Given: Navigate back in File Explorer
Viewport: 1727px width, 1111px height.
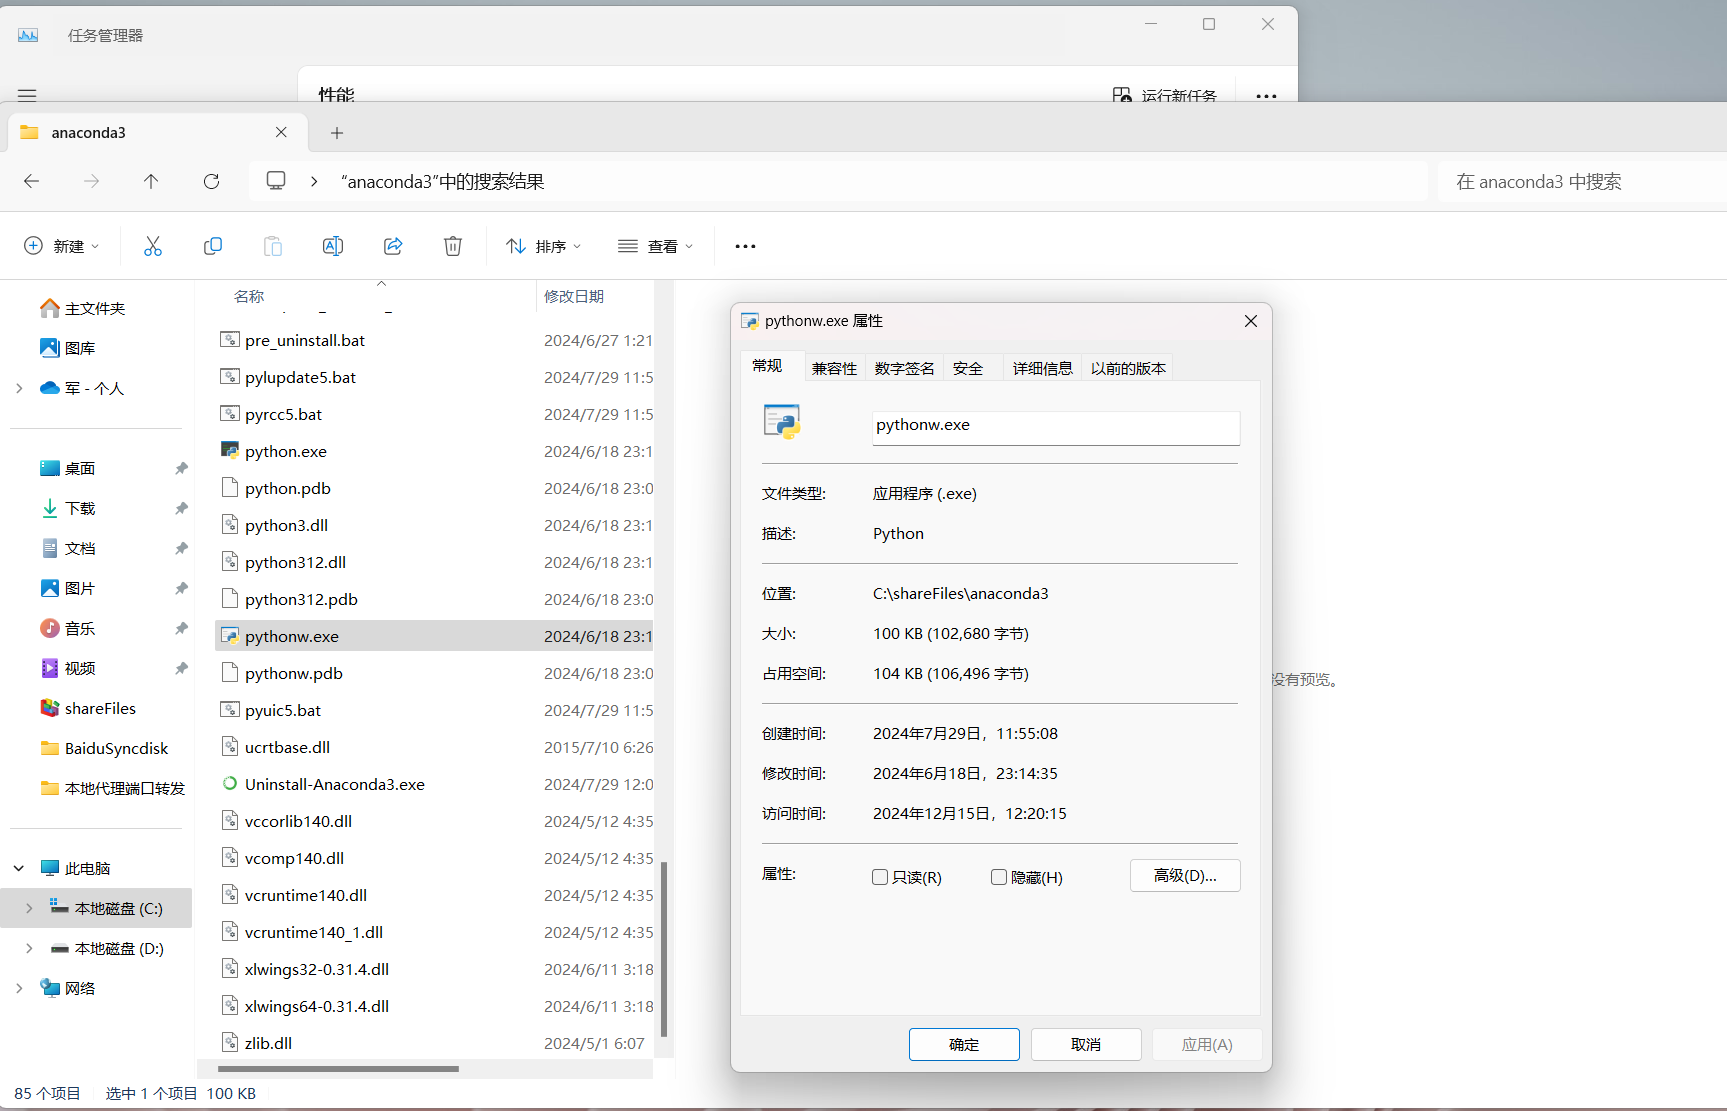Looking at the screenshot, I should point(31,181).
